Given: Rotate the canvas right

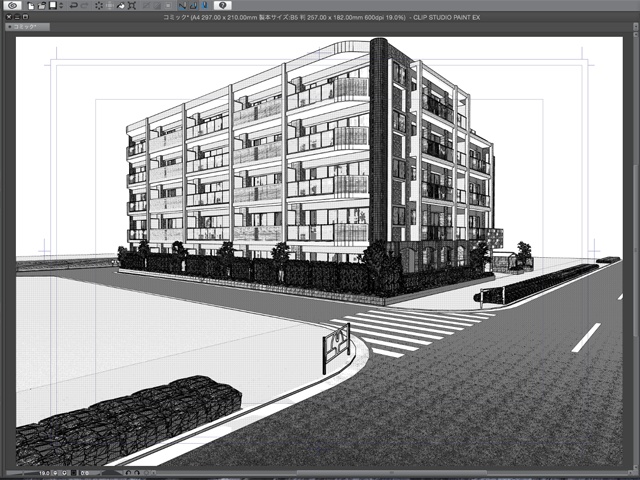Looking at the screenshot, I should click(137, 473).
